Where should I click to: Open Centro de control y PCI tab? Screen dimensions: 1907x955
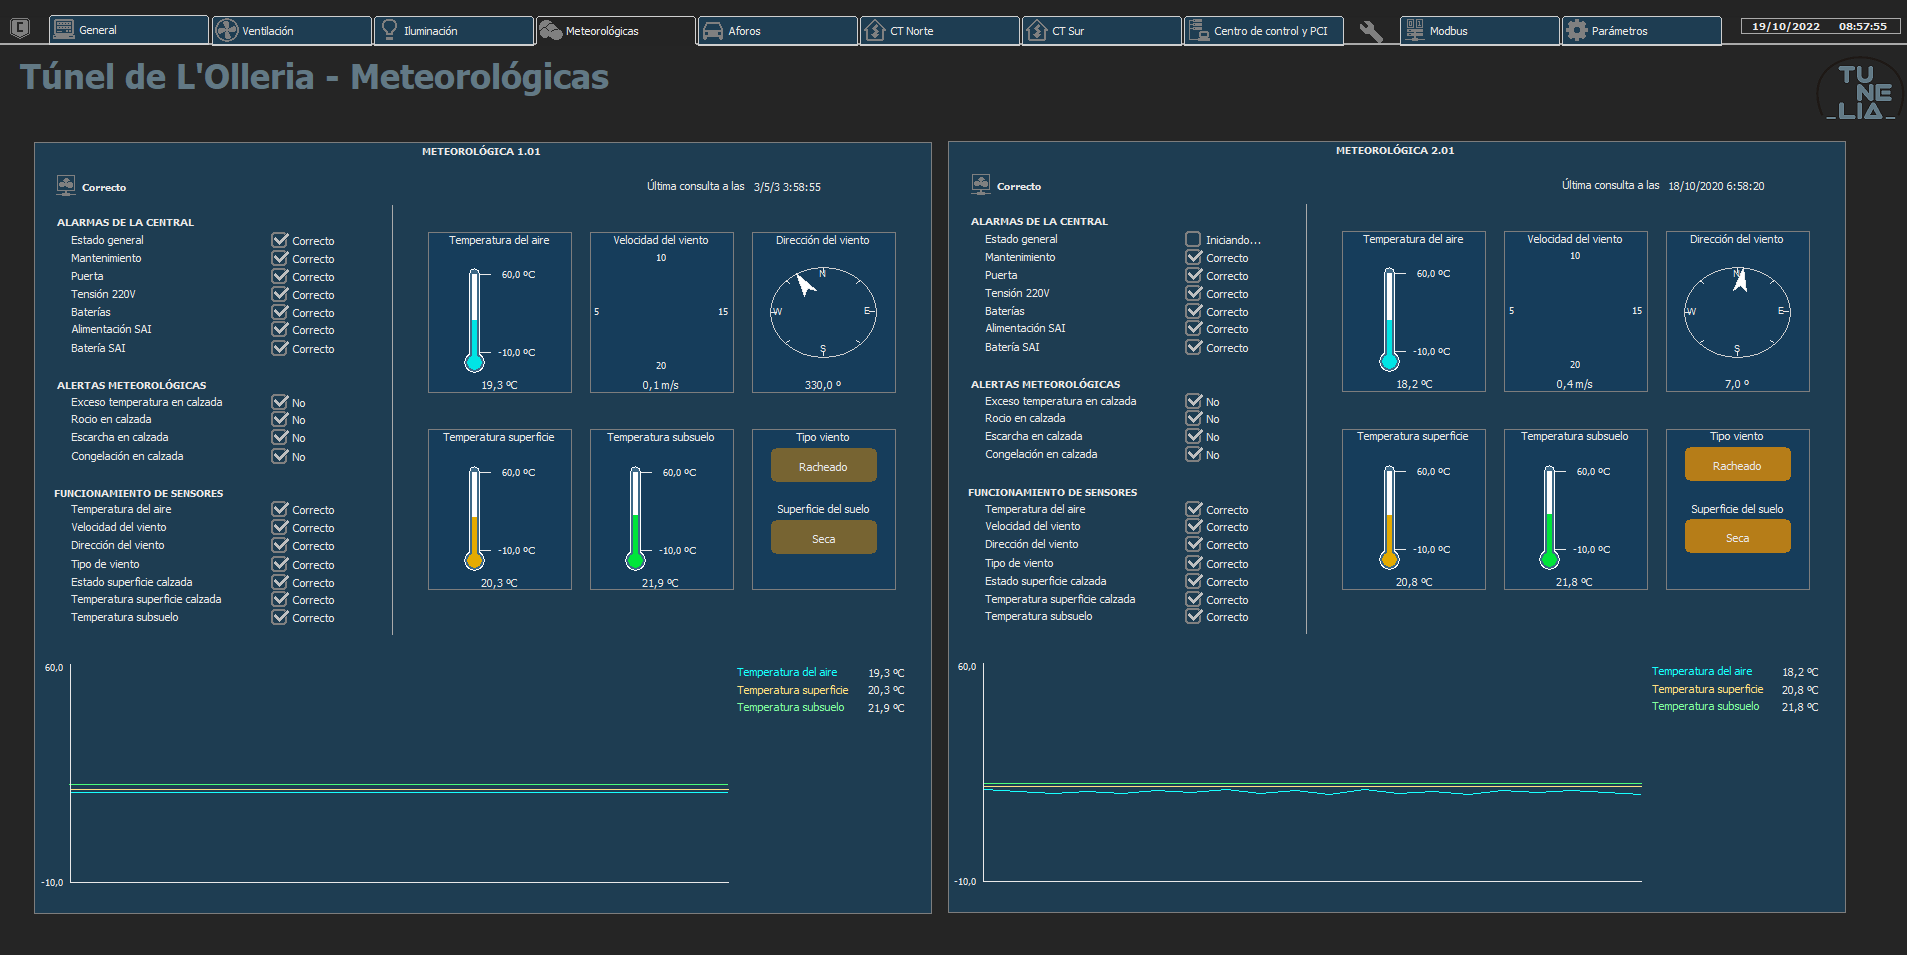(x=1264, y=31)
